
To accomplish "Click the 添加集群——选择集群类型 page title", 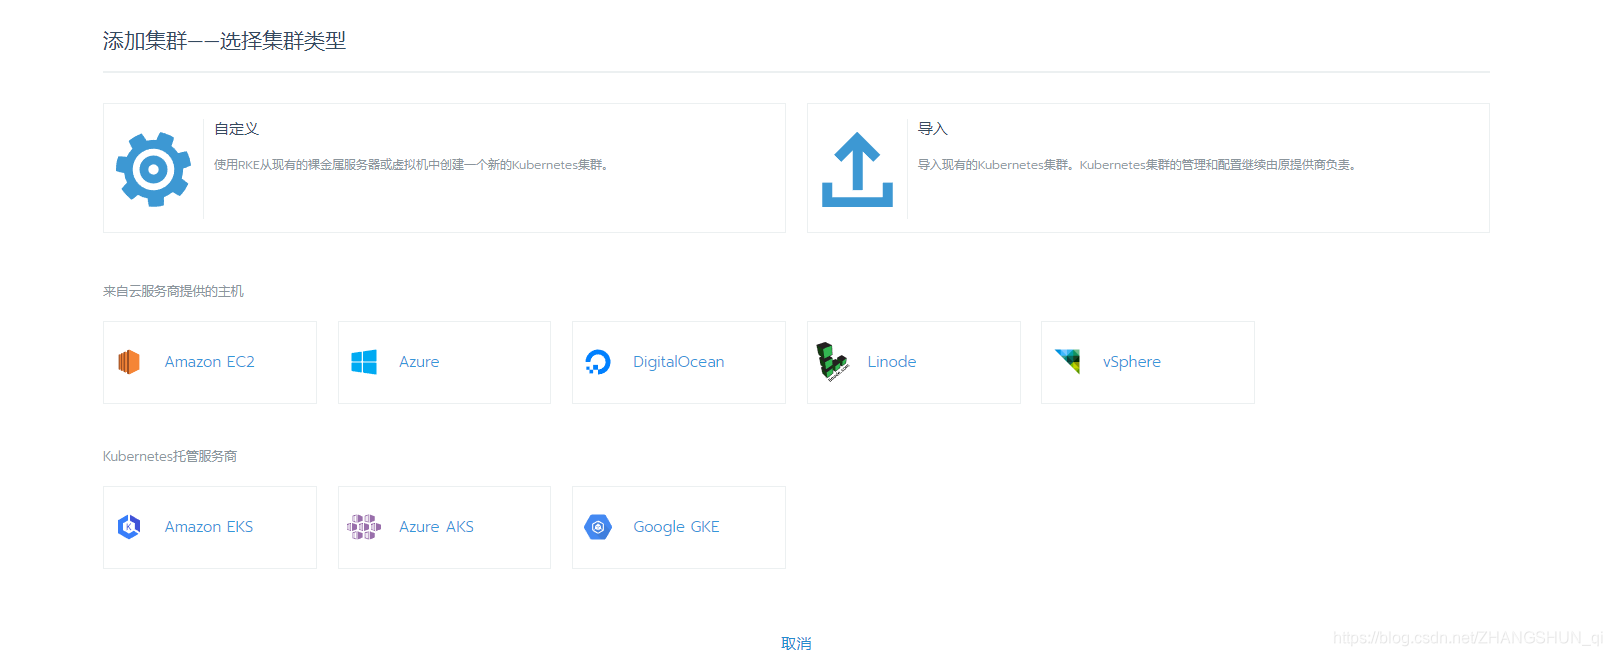I will tap(224, 41).
